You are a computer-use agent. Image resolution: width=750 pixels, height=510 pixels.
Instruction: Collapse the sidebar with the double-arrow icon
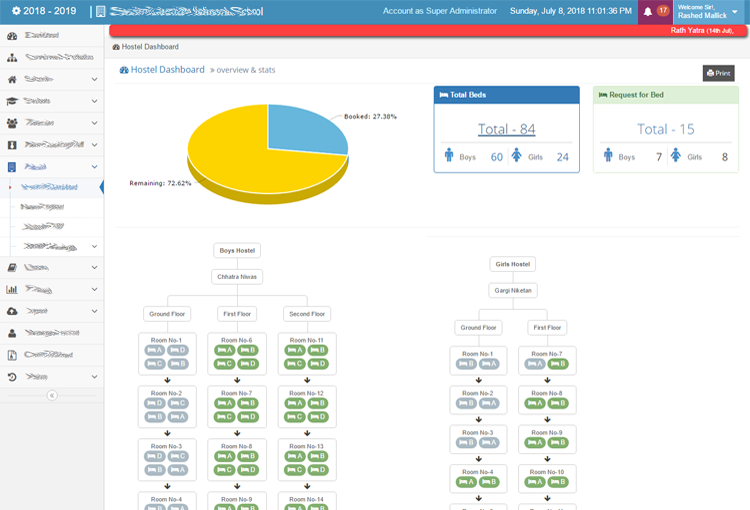52,395
